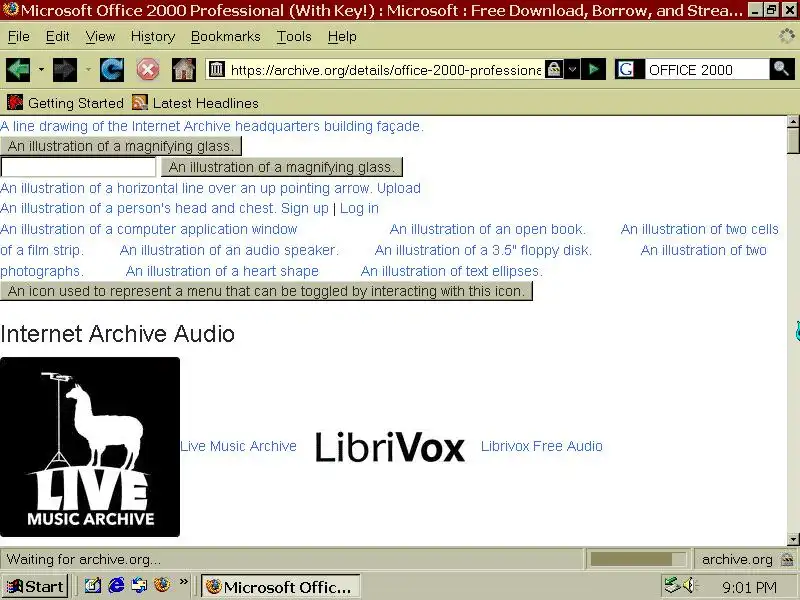The height and width of the screenshot is (600, 800).
Task: Stop page loading with the red Stop icon
Action: [148, 69]
